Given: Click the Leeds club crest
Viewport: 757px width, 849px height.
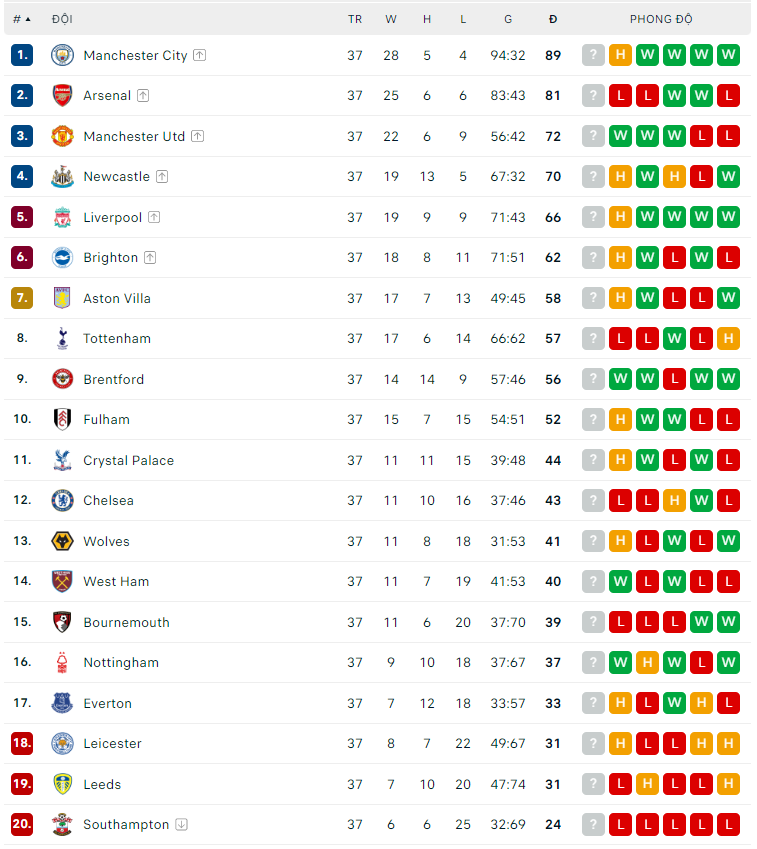Looking at the screenshot, I should 62,784.
